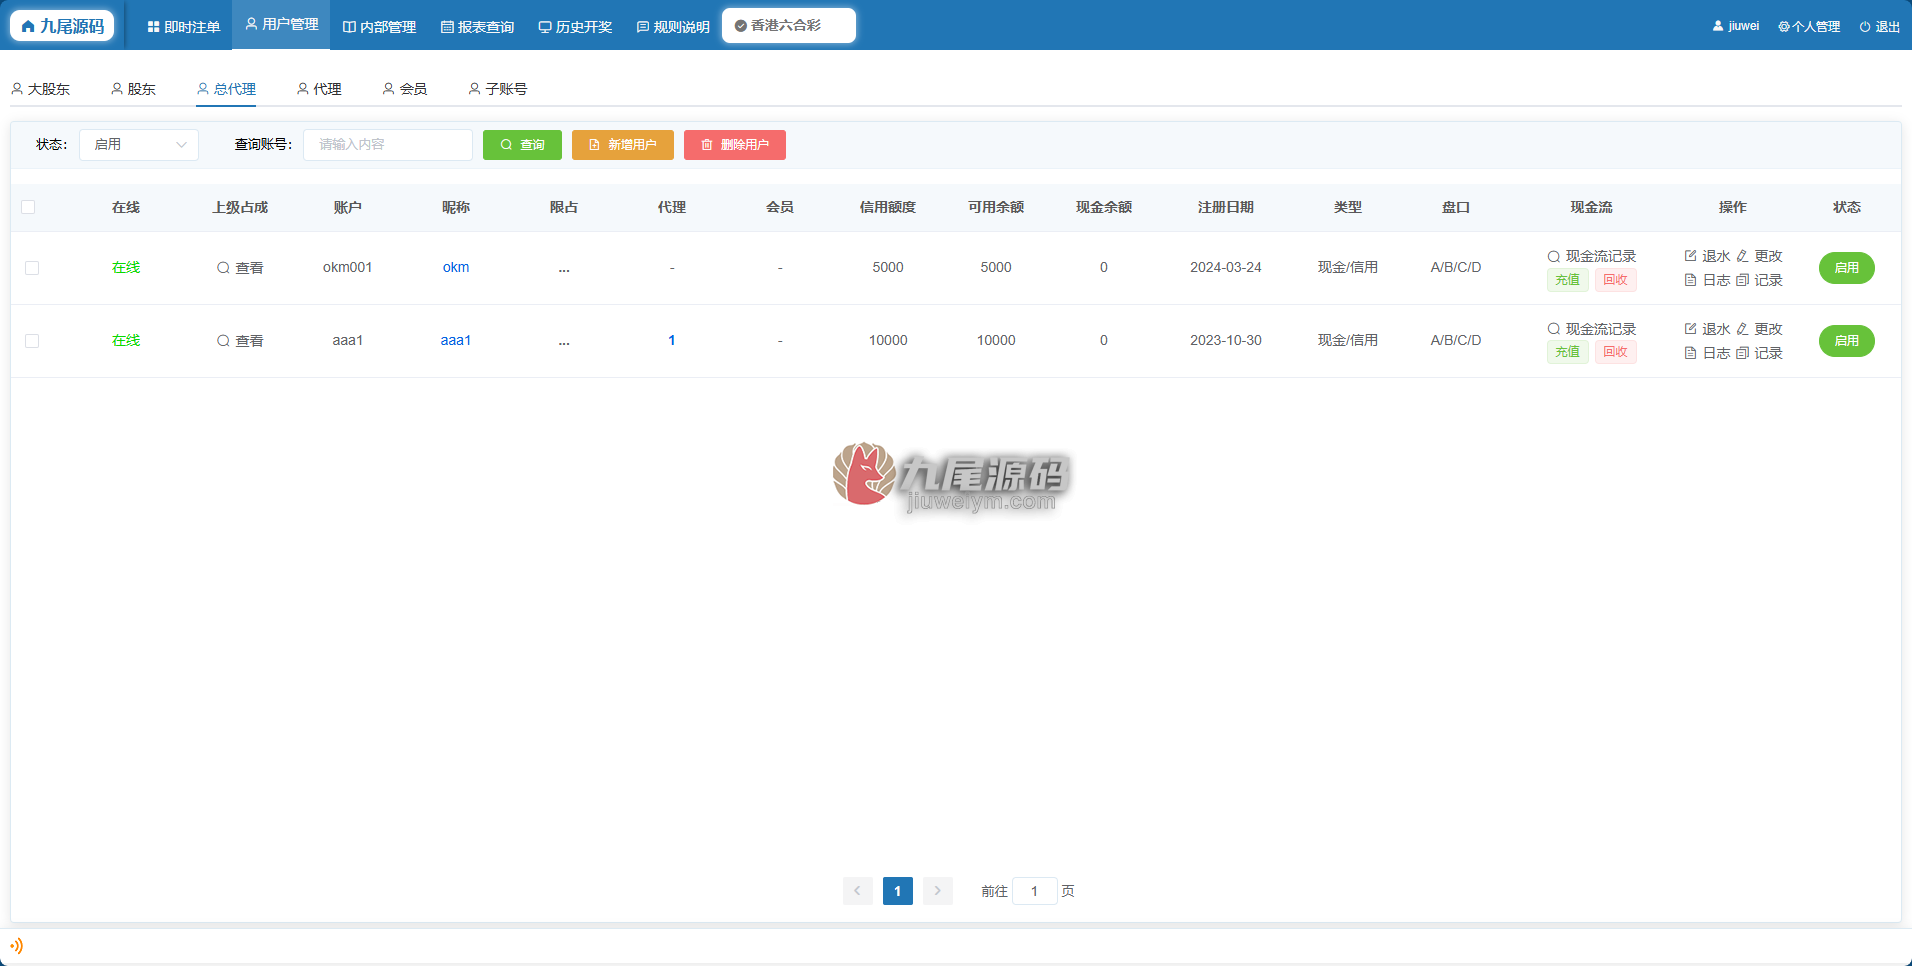Open the 报表查询 menu
The width and height of the screenshot is (1912, 966).
coord(477,27)
